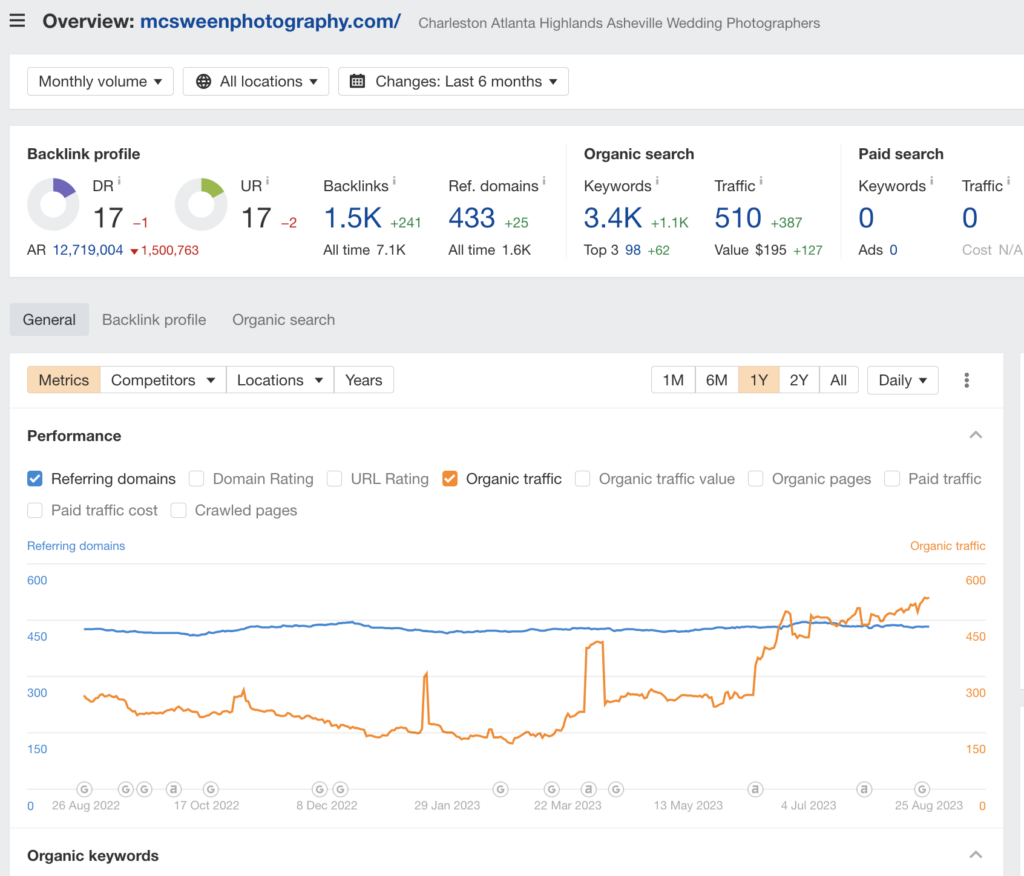Click info icon beside Paid search Keywords

pos(931,181)
